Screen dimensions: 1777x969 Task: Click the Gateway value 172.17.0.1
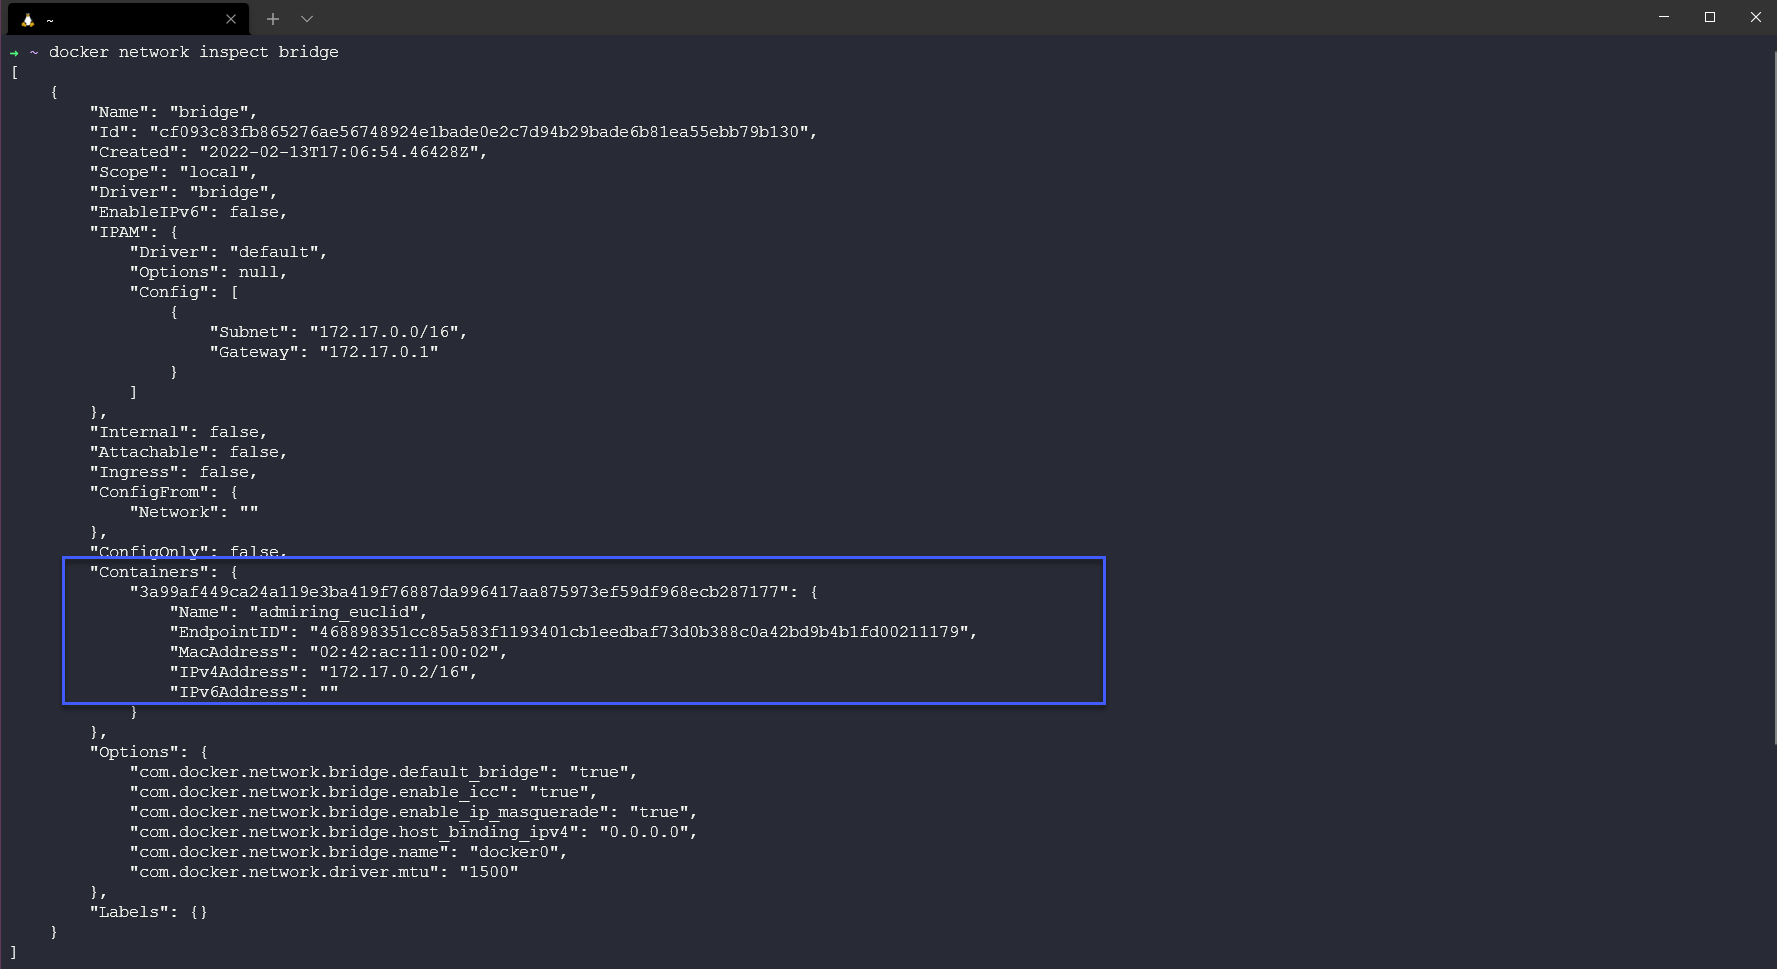click(378, 352)
